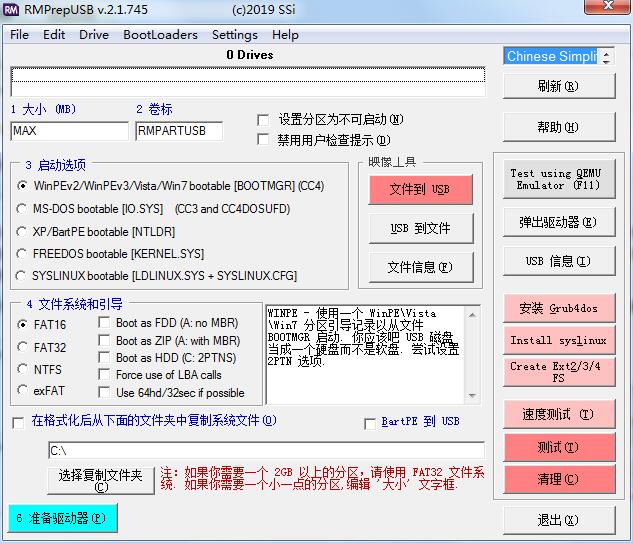Click 安装 Grub4dos button
Image resolution: width=633 pixels, height=543 pixels.
[558, 309]
